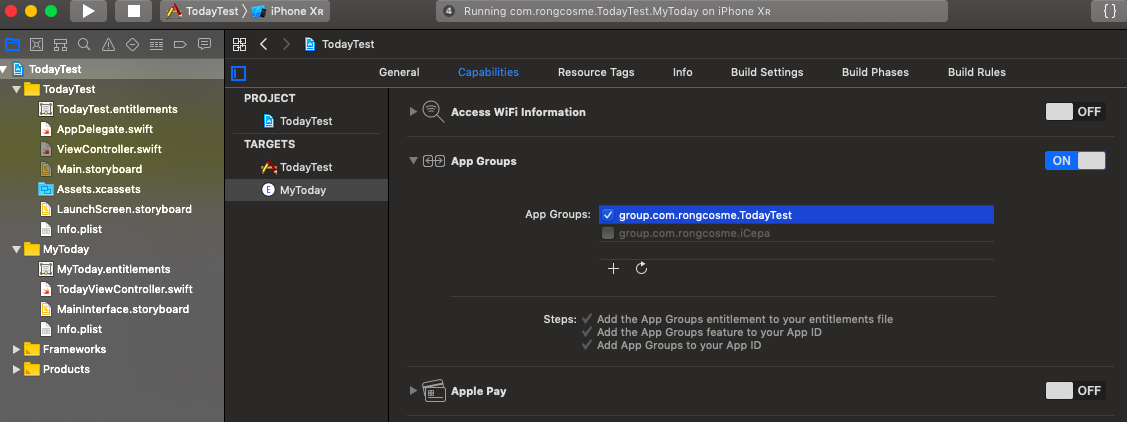Open the Find navigator search icon
Viewport: 1127px width, 422px height.
[x=84, y=44]
